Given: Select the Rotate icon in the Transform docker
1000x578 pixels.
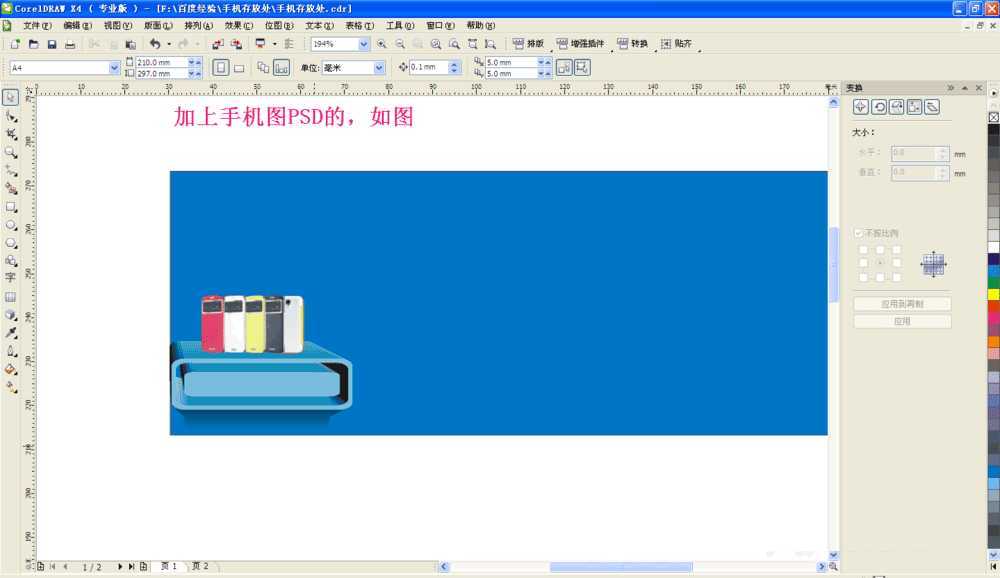Looking at the screenshot, I should coord(880,105).
